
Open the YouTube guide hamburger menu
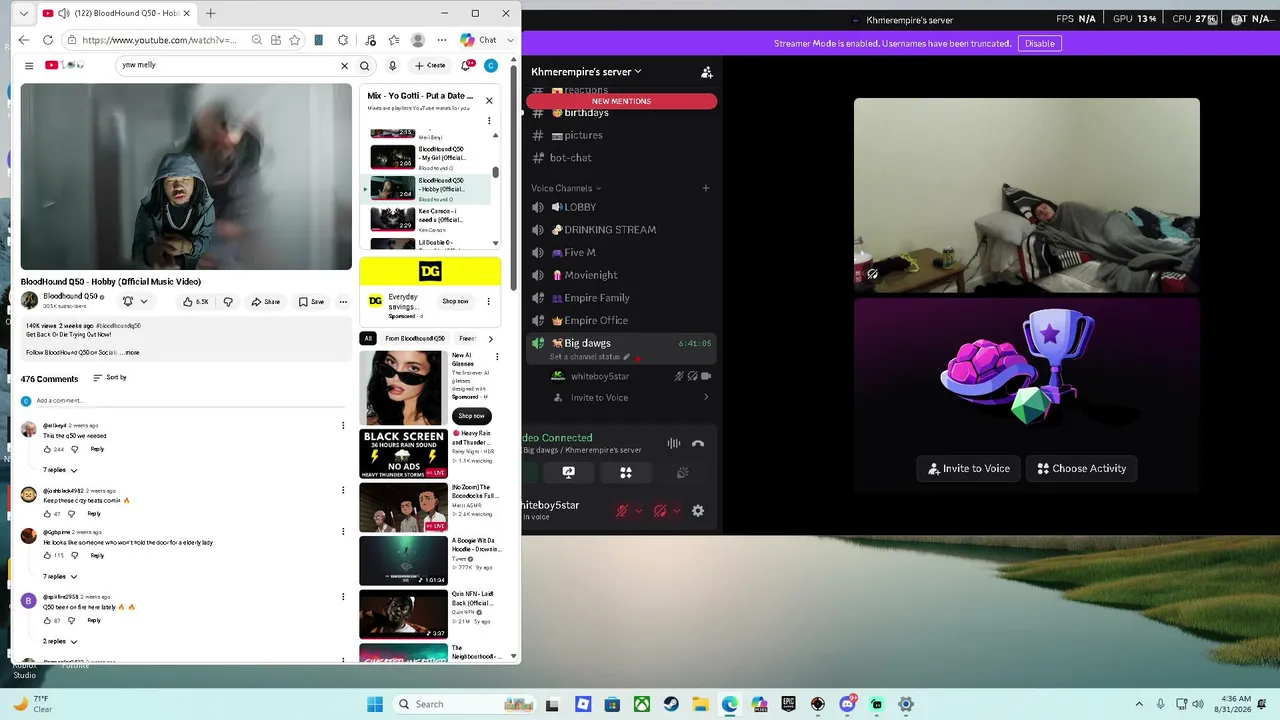[29, 66]
